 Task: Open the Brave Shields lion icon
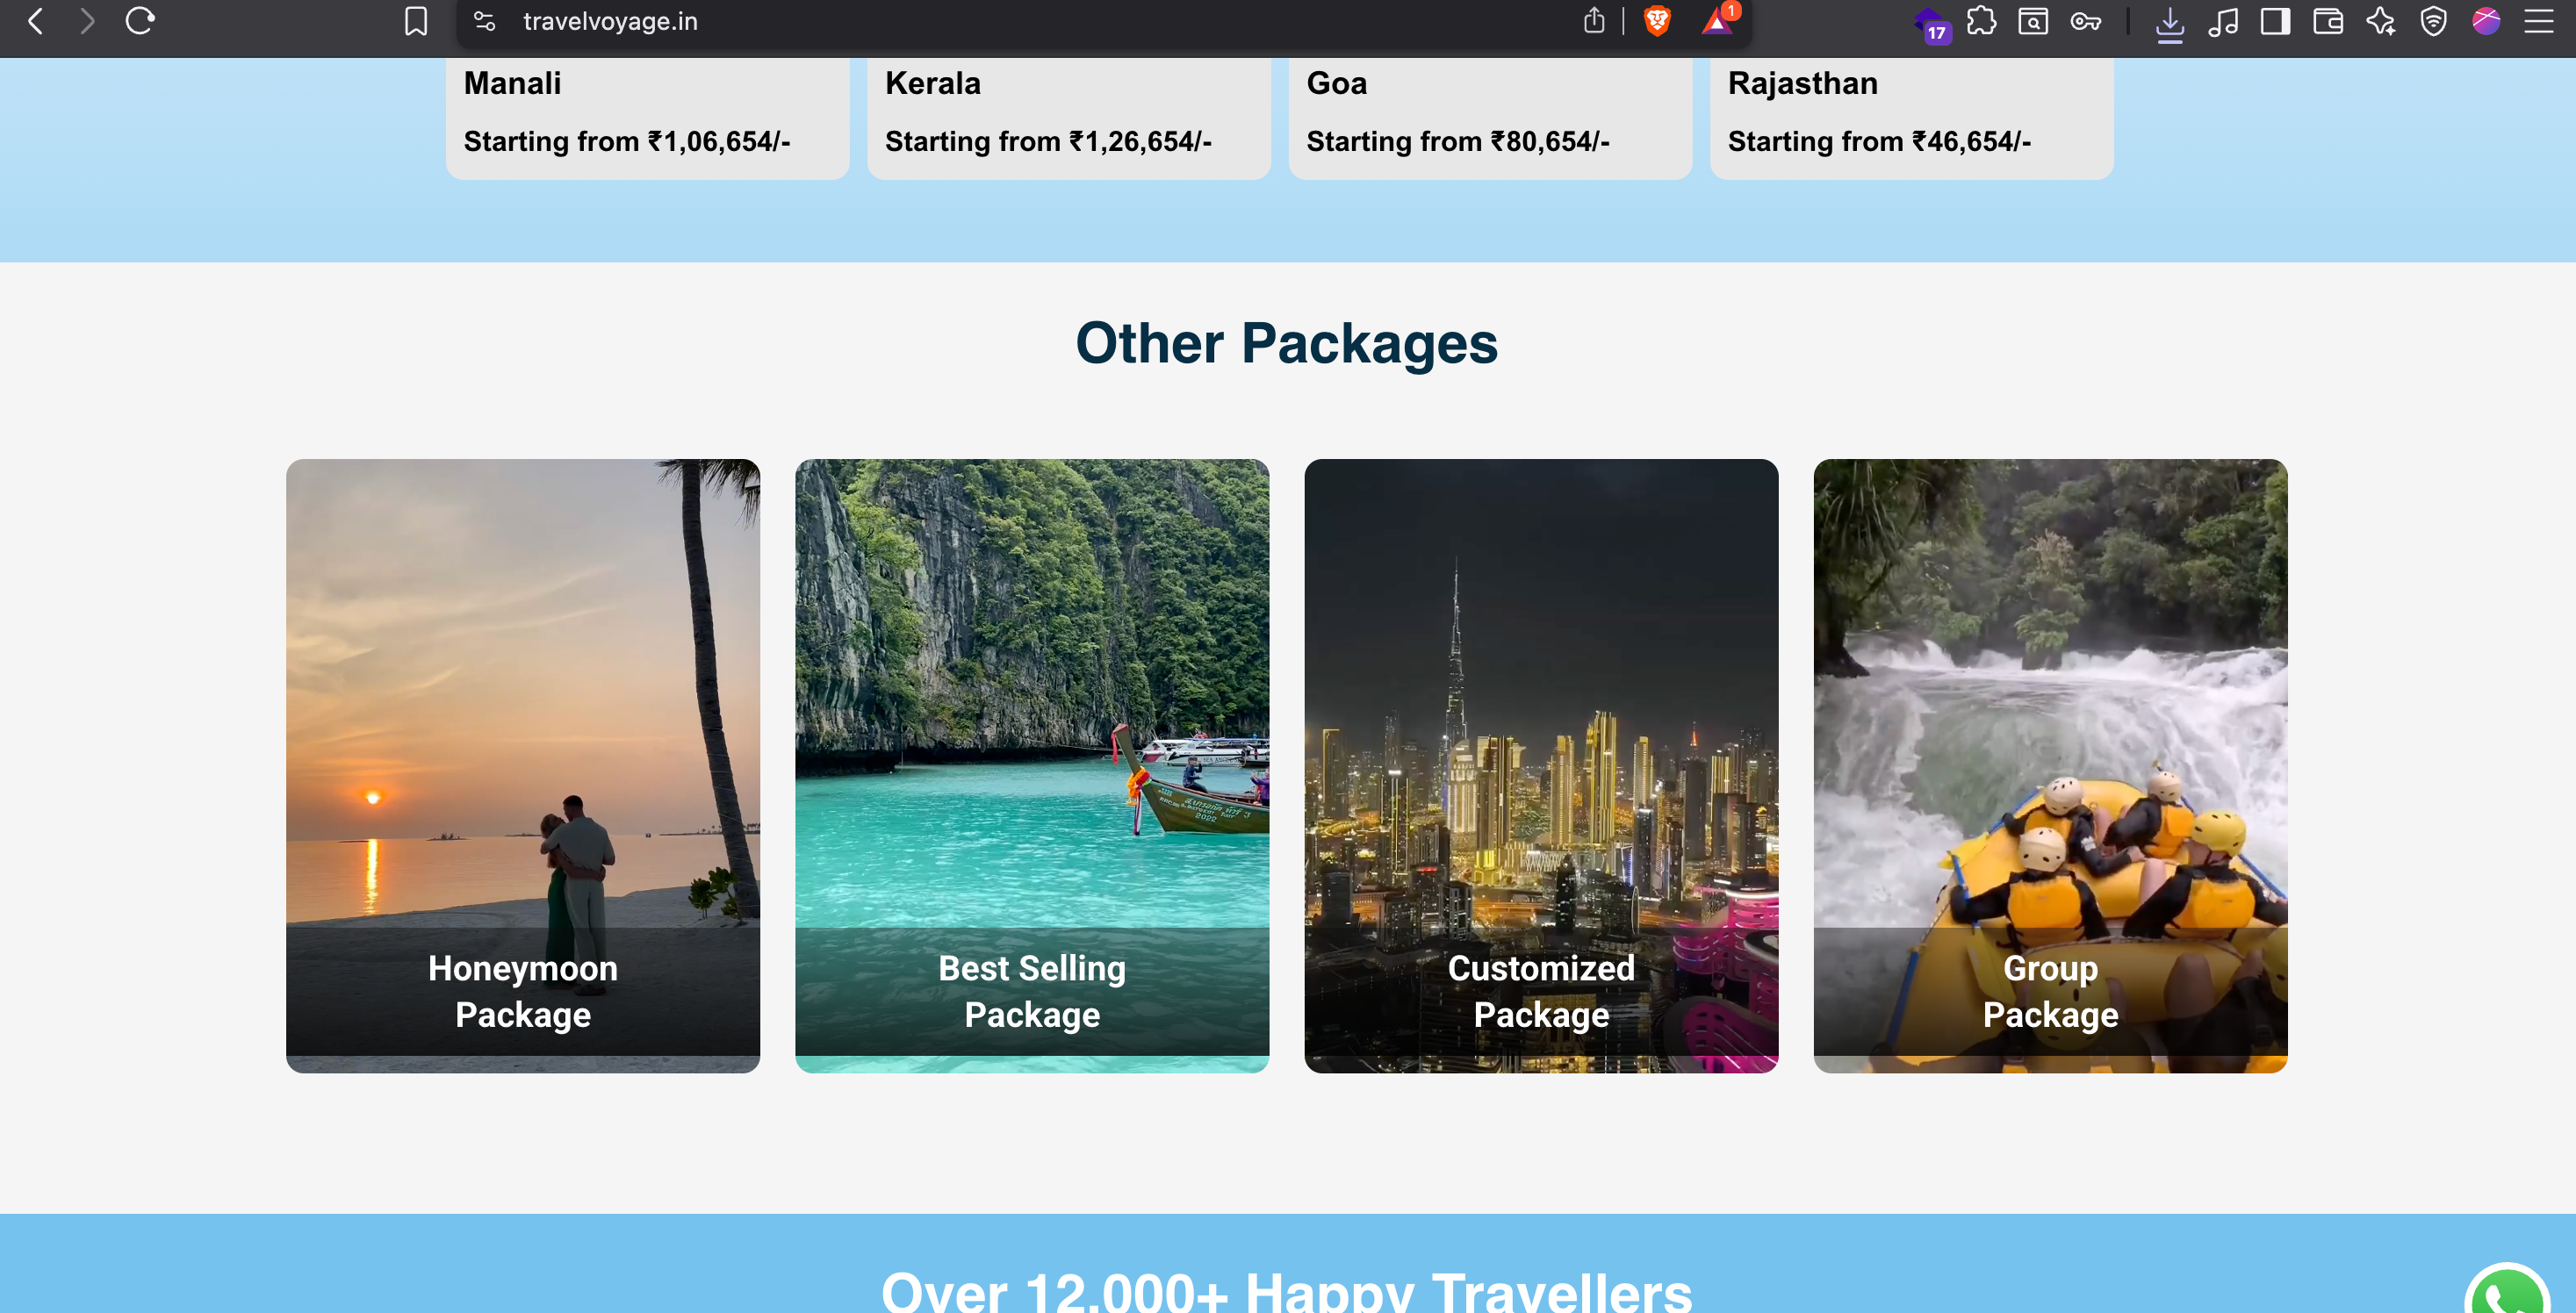point(1657,21)
